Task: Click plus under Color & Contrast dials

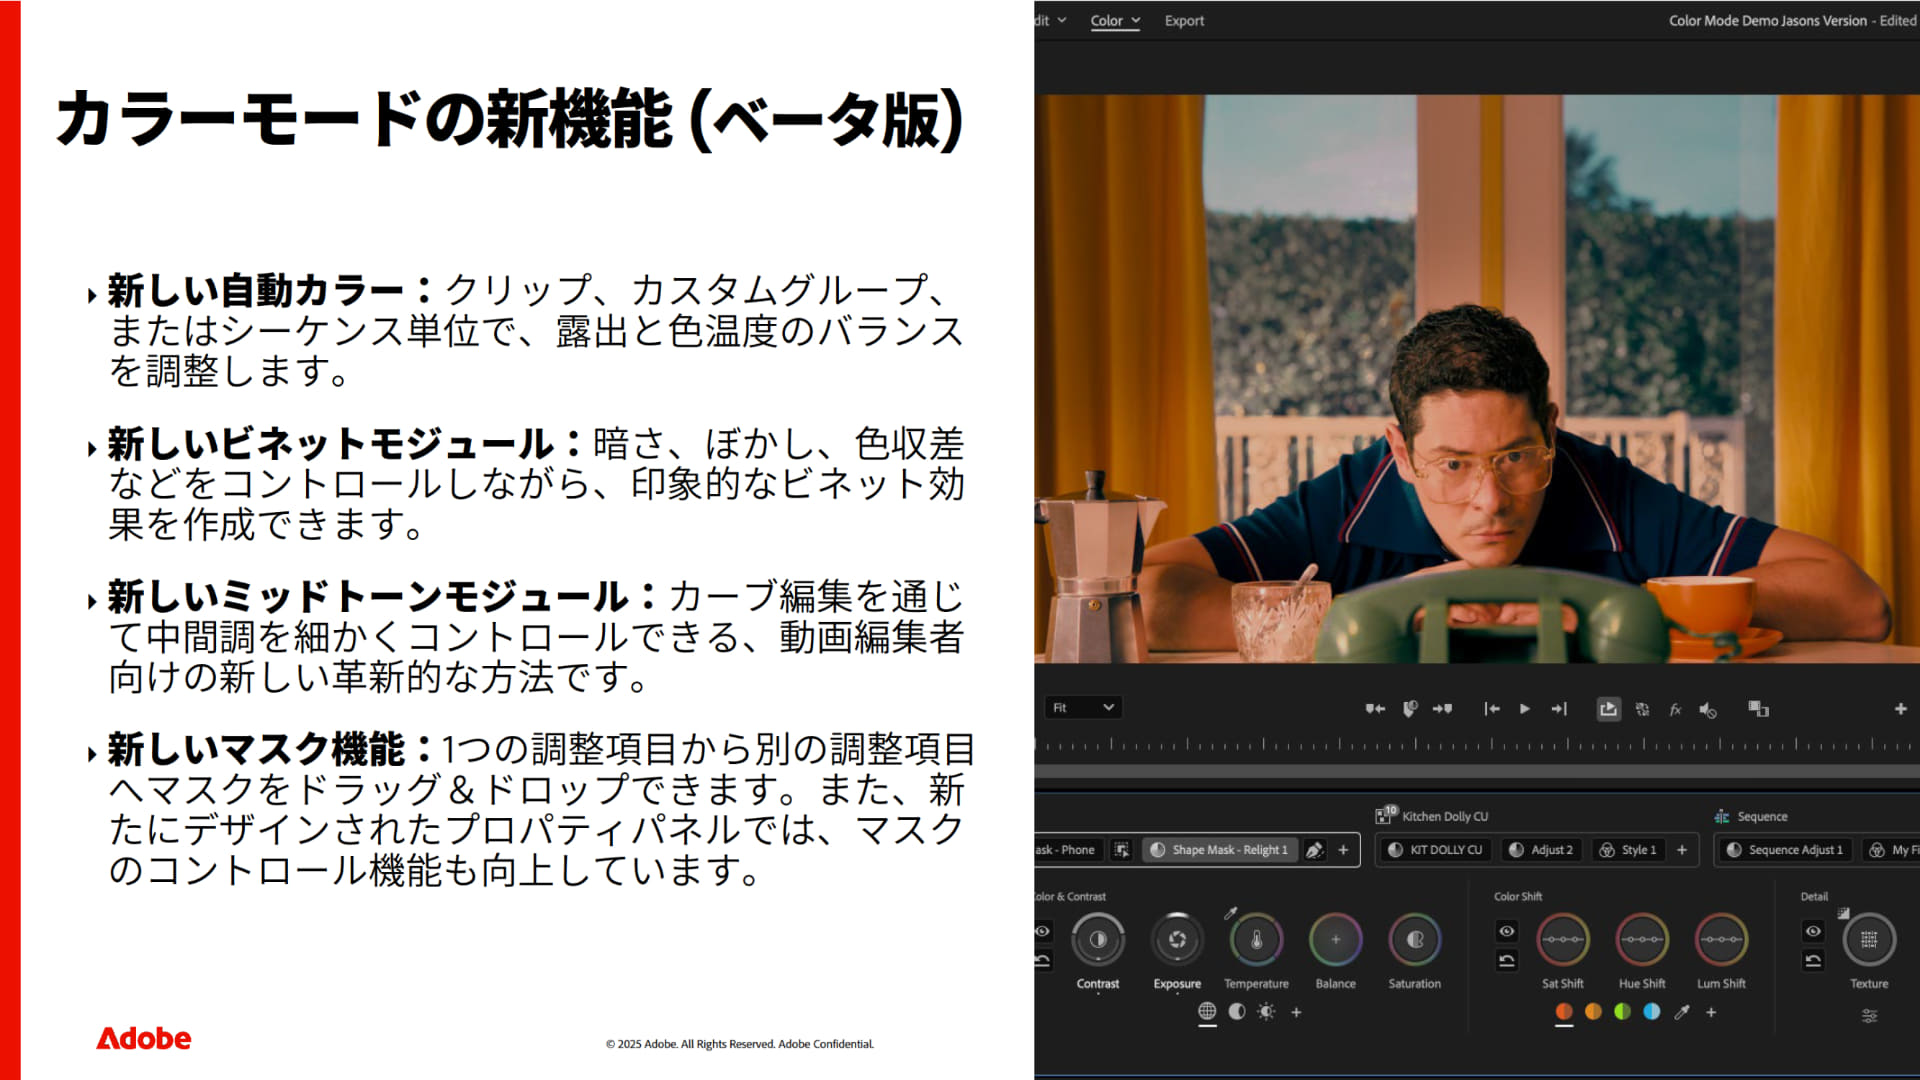Action: 1296,1012
